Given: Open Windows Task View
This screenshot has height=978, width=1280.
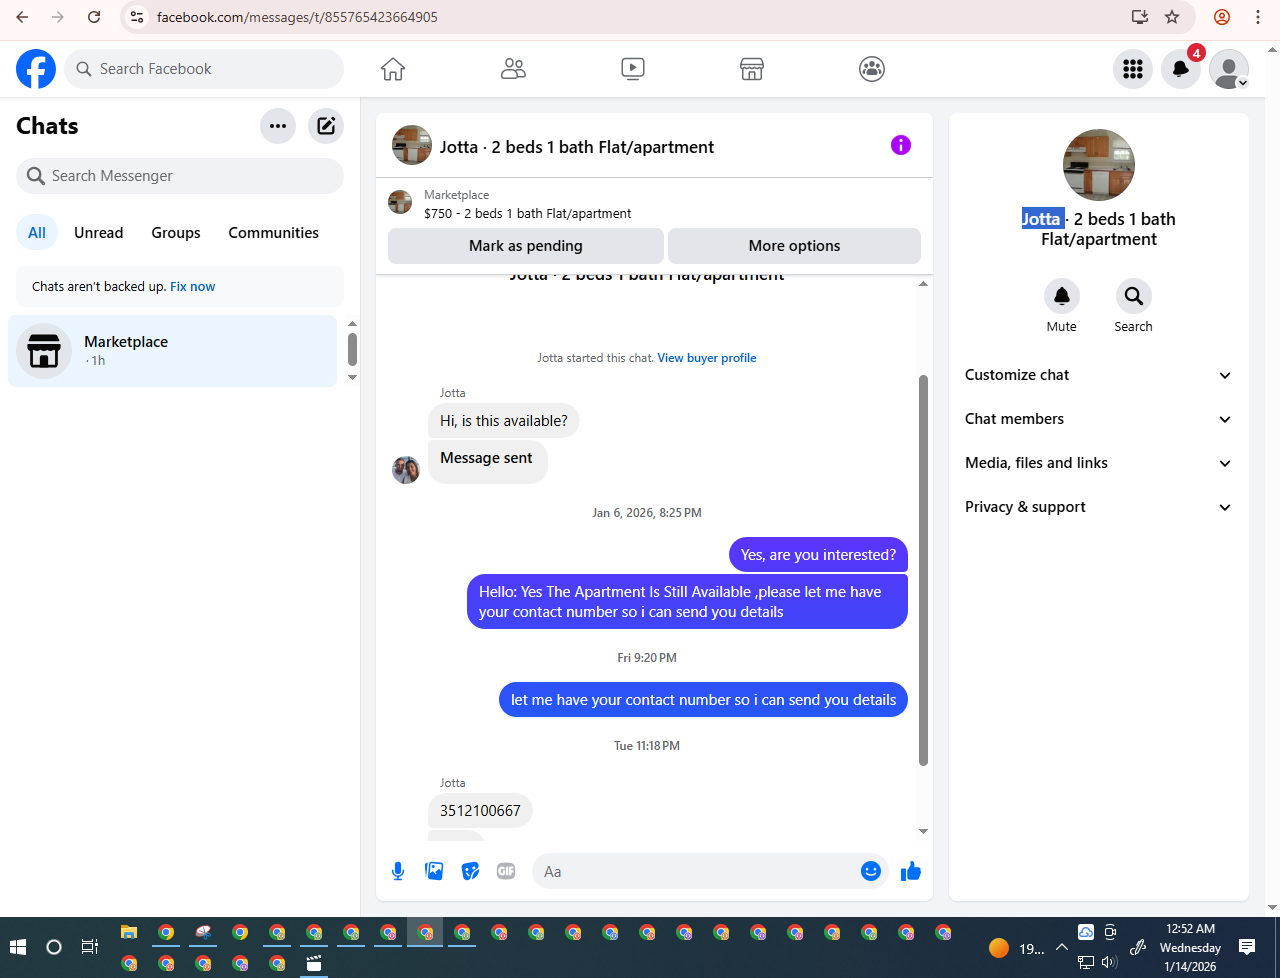Looking at the screenshot, I should click(89, 947).
